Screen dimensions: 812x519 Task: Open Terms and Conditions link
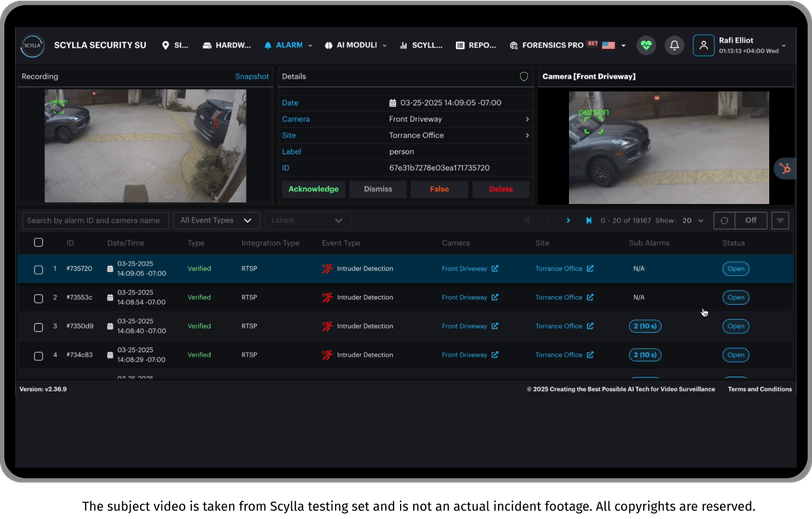(x=760, y=389)
